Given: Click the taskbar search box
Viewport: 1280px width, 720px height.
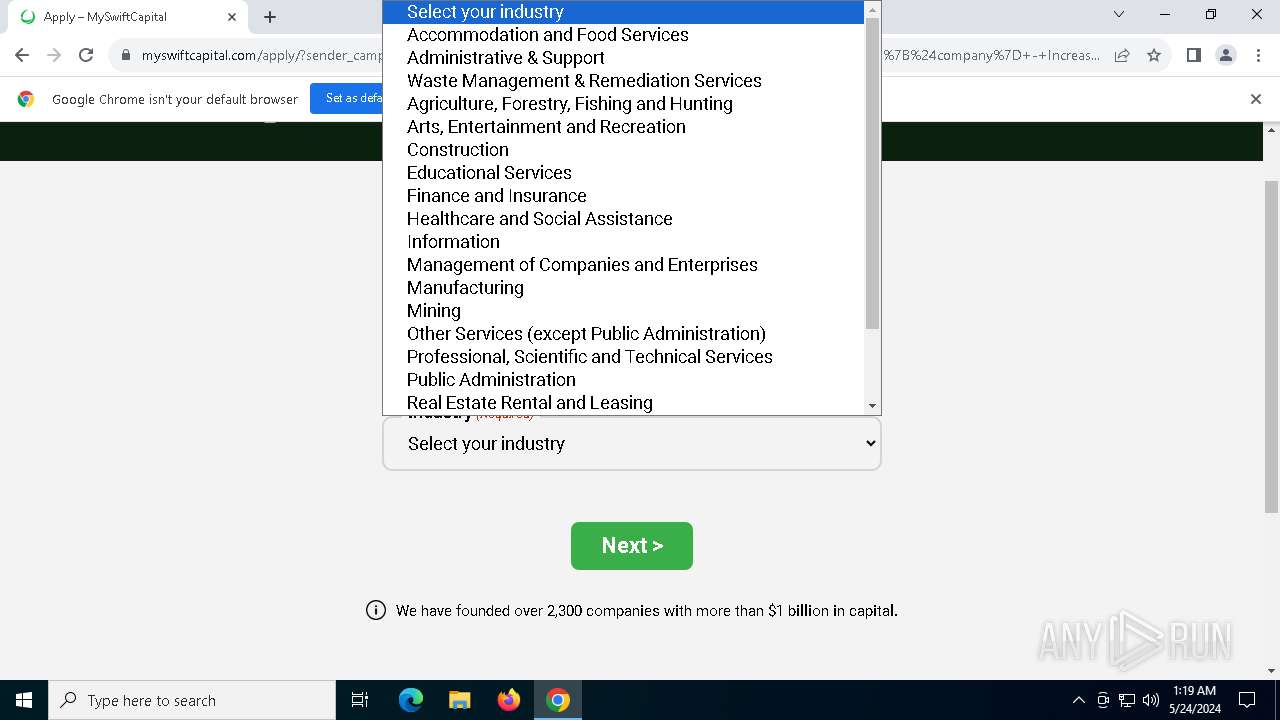Looking at the screenshot, I should tap(192, 700).
